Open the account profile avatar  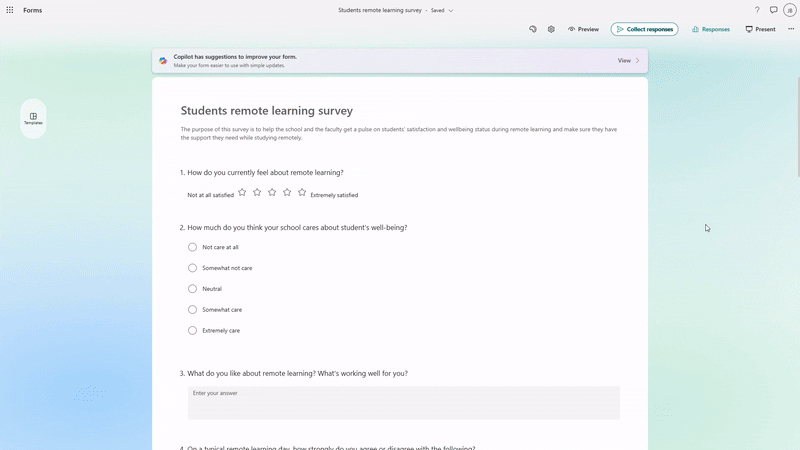coord(790,10)
